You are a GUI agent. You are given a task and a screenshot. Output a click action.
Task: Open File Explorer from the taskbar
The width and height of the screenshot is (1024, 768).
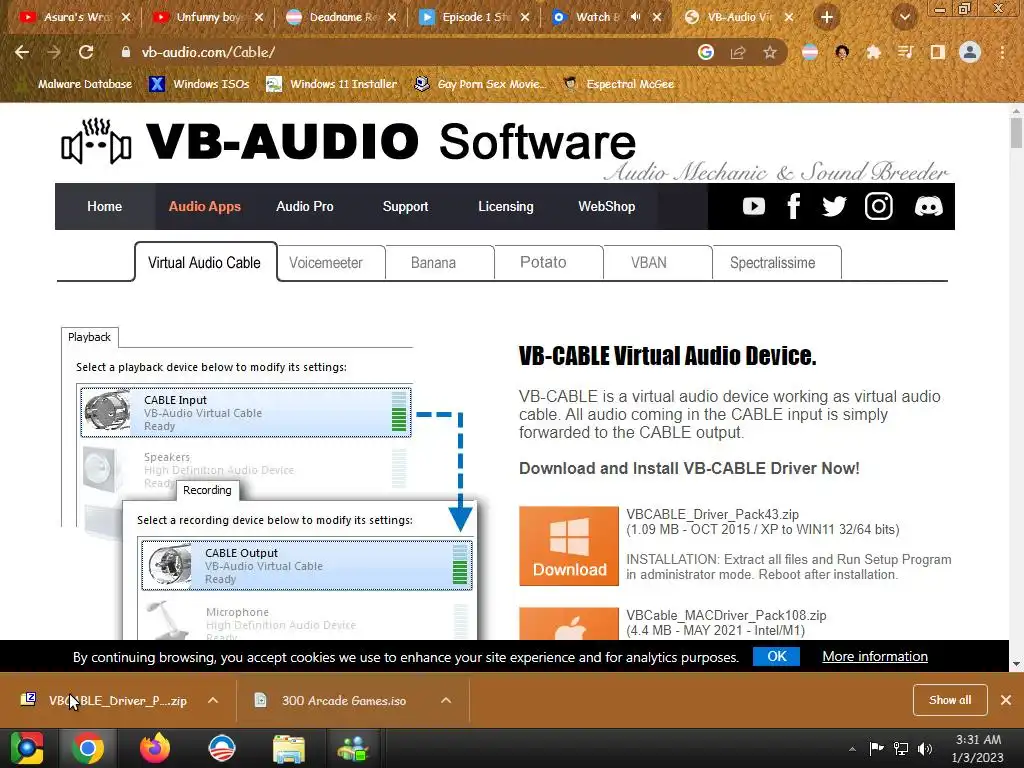point(288,748)
